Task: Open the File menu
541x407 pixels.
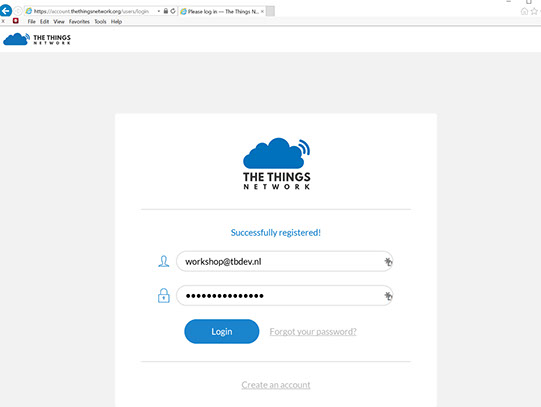Action: [x=31, y=21]
